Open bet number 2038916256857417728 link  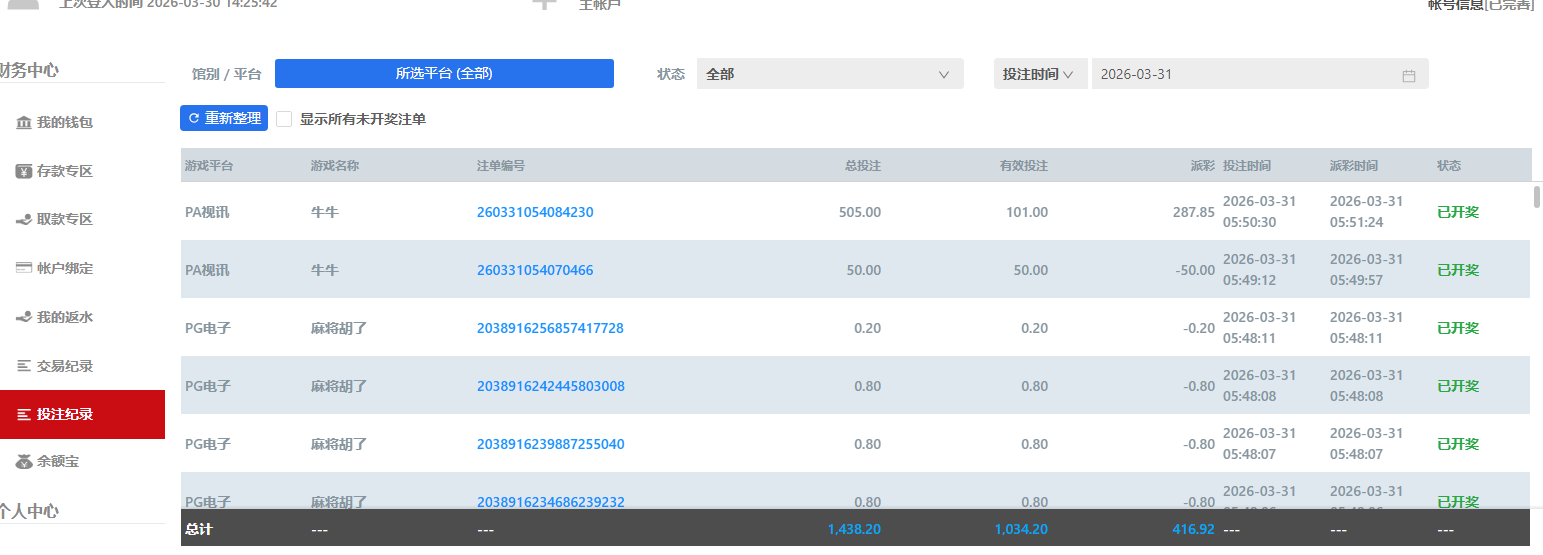[550, 328]
